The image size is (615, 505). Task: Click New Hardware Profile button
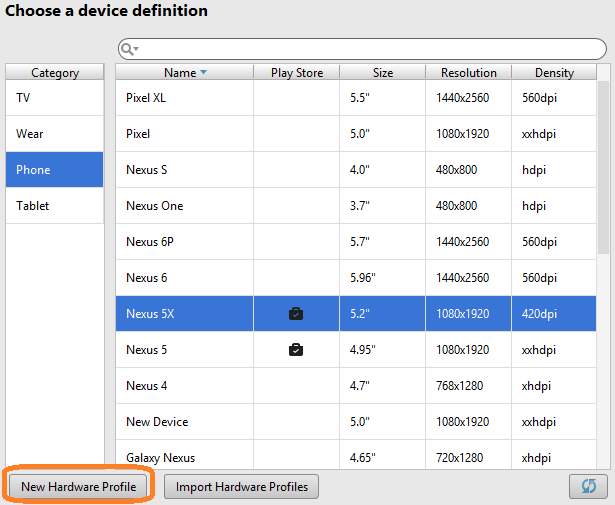78,487
